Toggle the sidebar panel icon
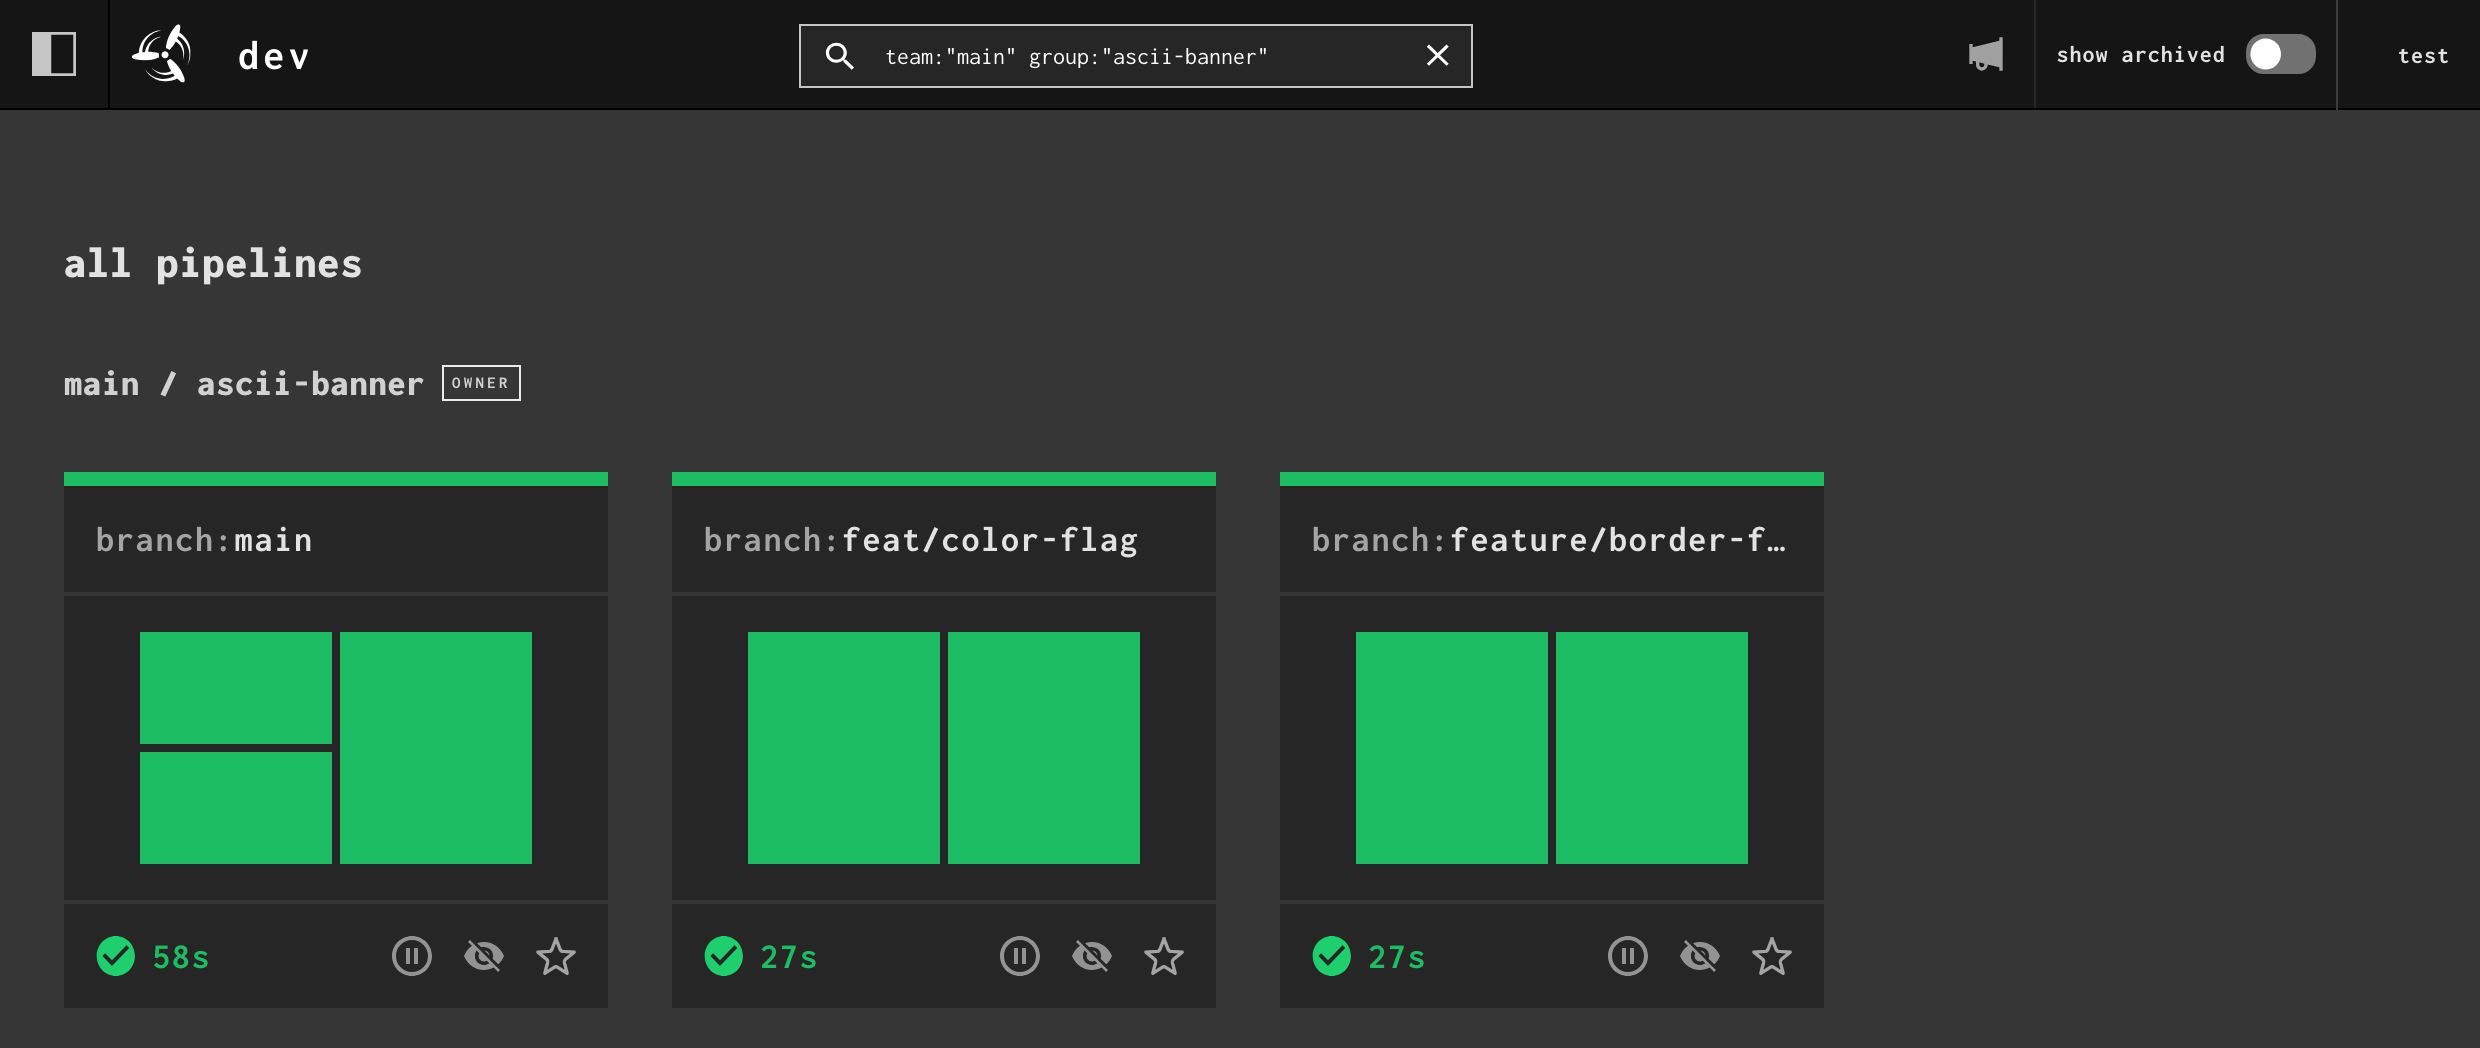The image size is (2480, 1048). click(x=54, y=54)
